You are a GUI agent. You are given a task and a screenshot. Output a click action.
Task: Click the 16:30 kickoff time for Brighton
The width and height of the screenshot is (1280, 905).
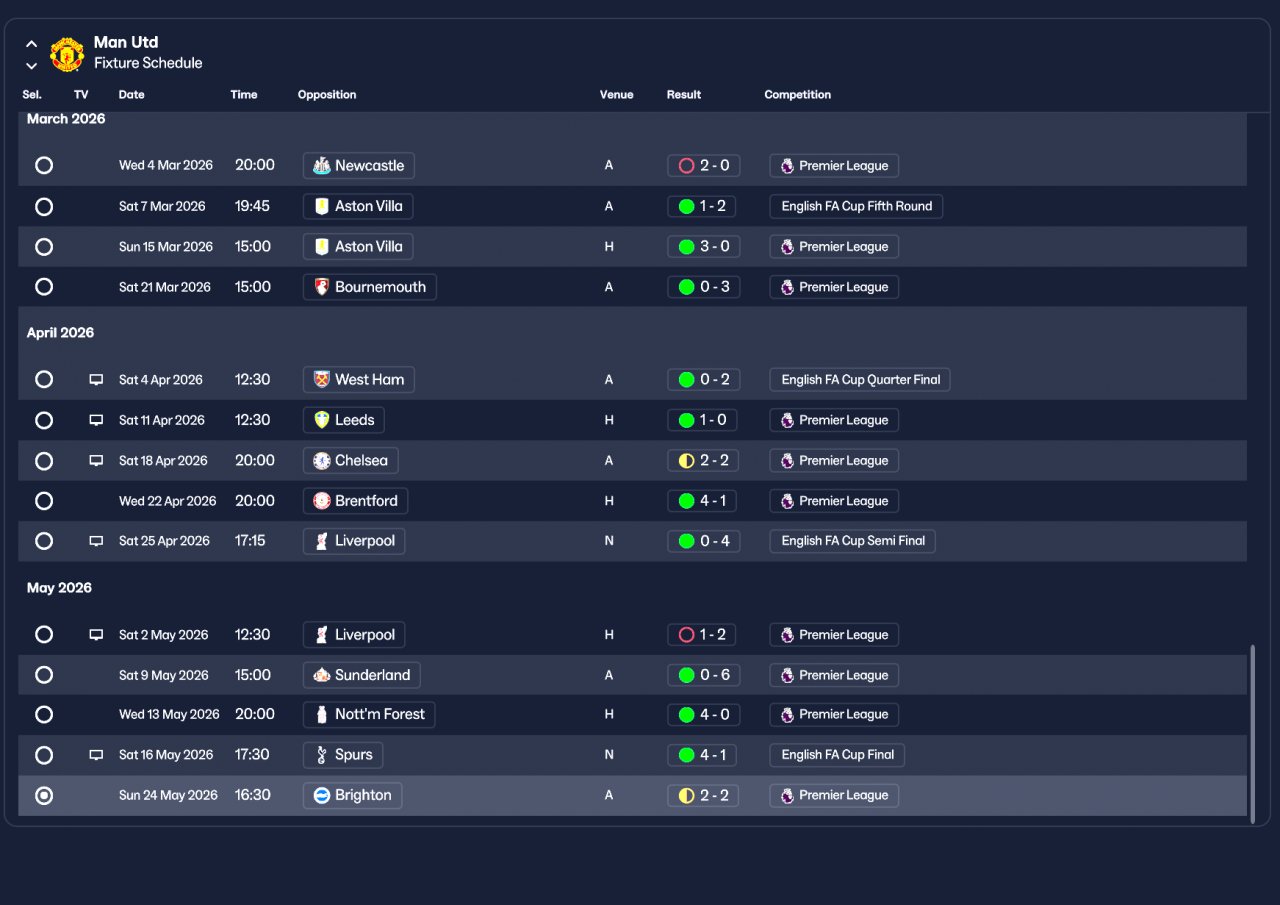(x=253, y=796)
